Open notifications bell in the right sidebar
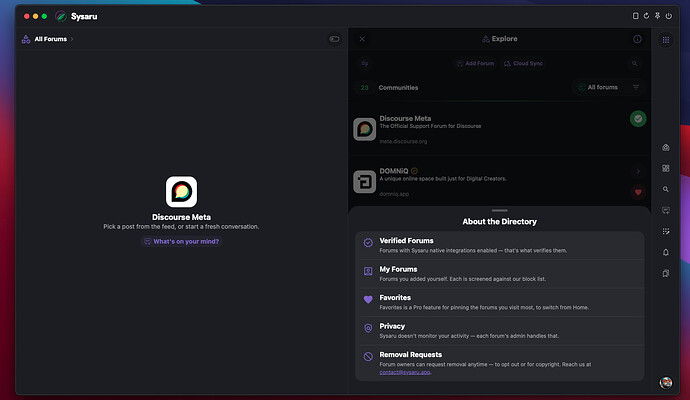This screenshot has width=690, height=400. tap(666, 252)
